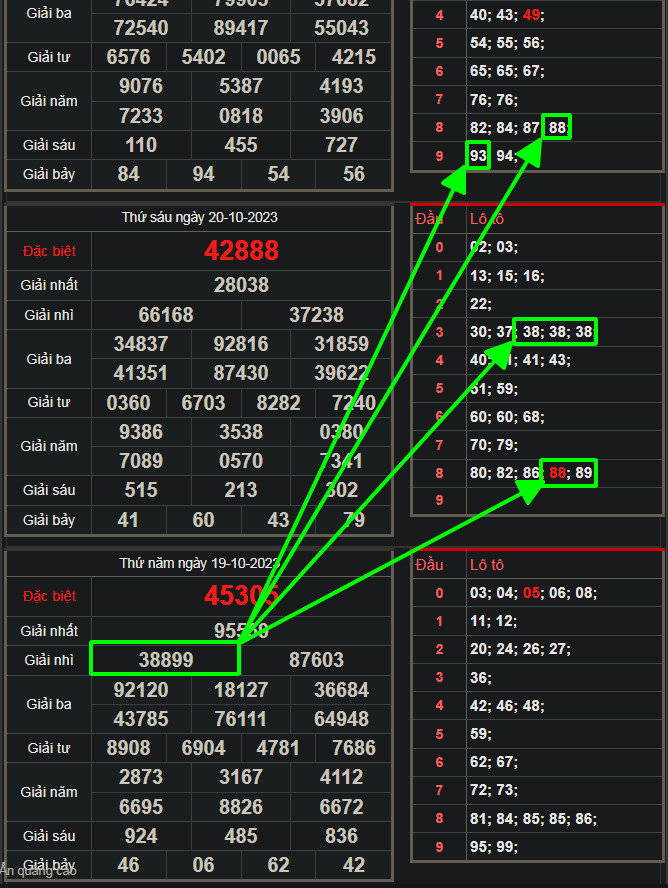
Task: Select the green-boxed 38; 38; 38 lô tô group
Action: coord(557,332)
